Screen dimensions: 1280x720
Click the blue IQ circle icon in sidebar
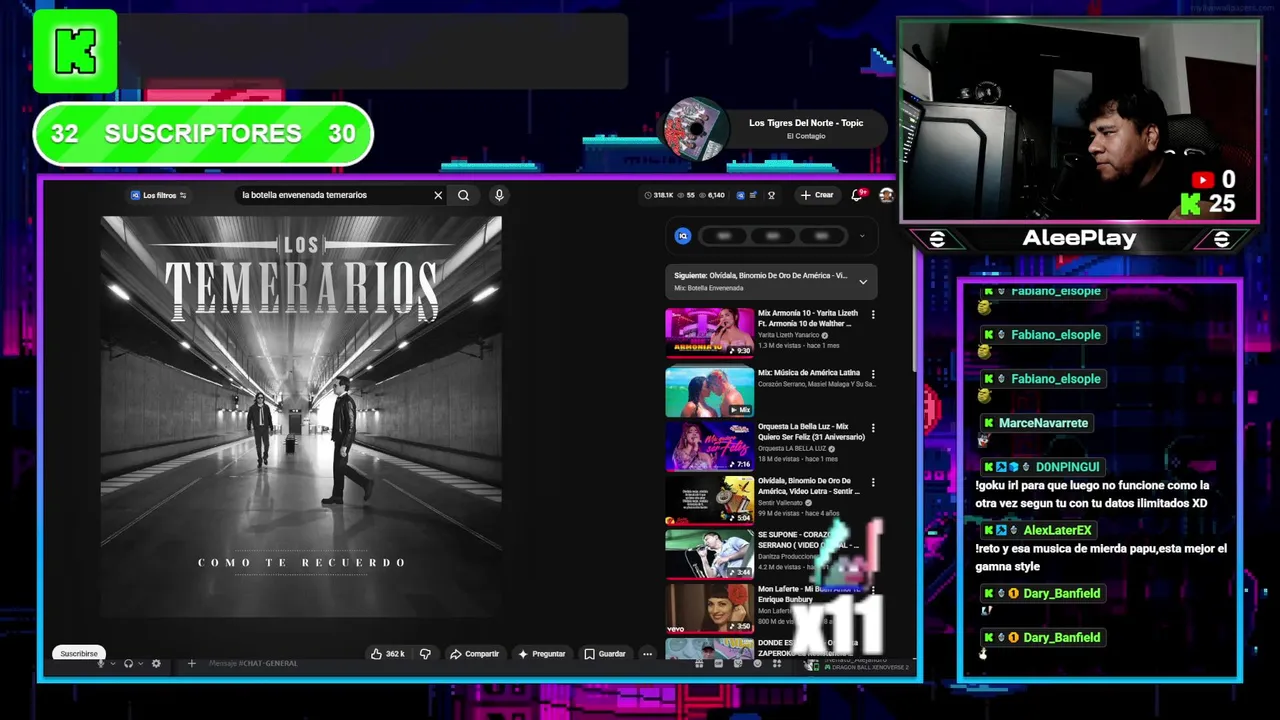click(683, 236)
